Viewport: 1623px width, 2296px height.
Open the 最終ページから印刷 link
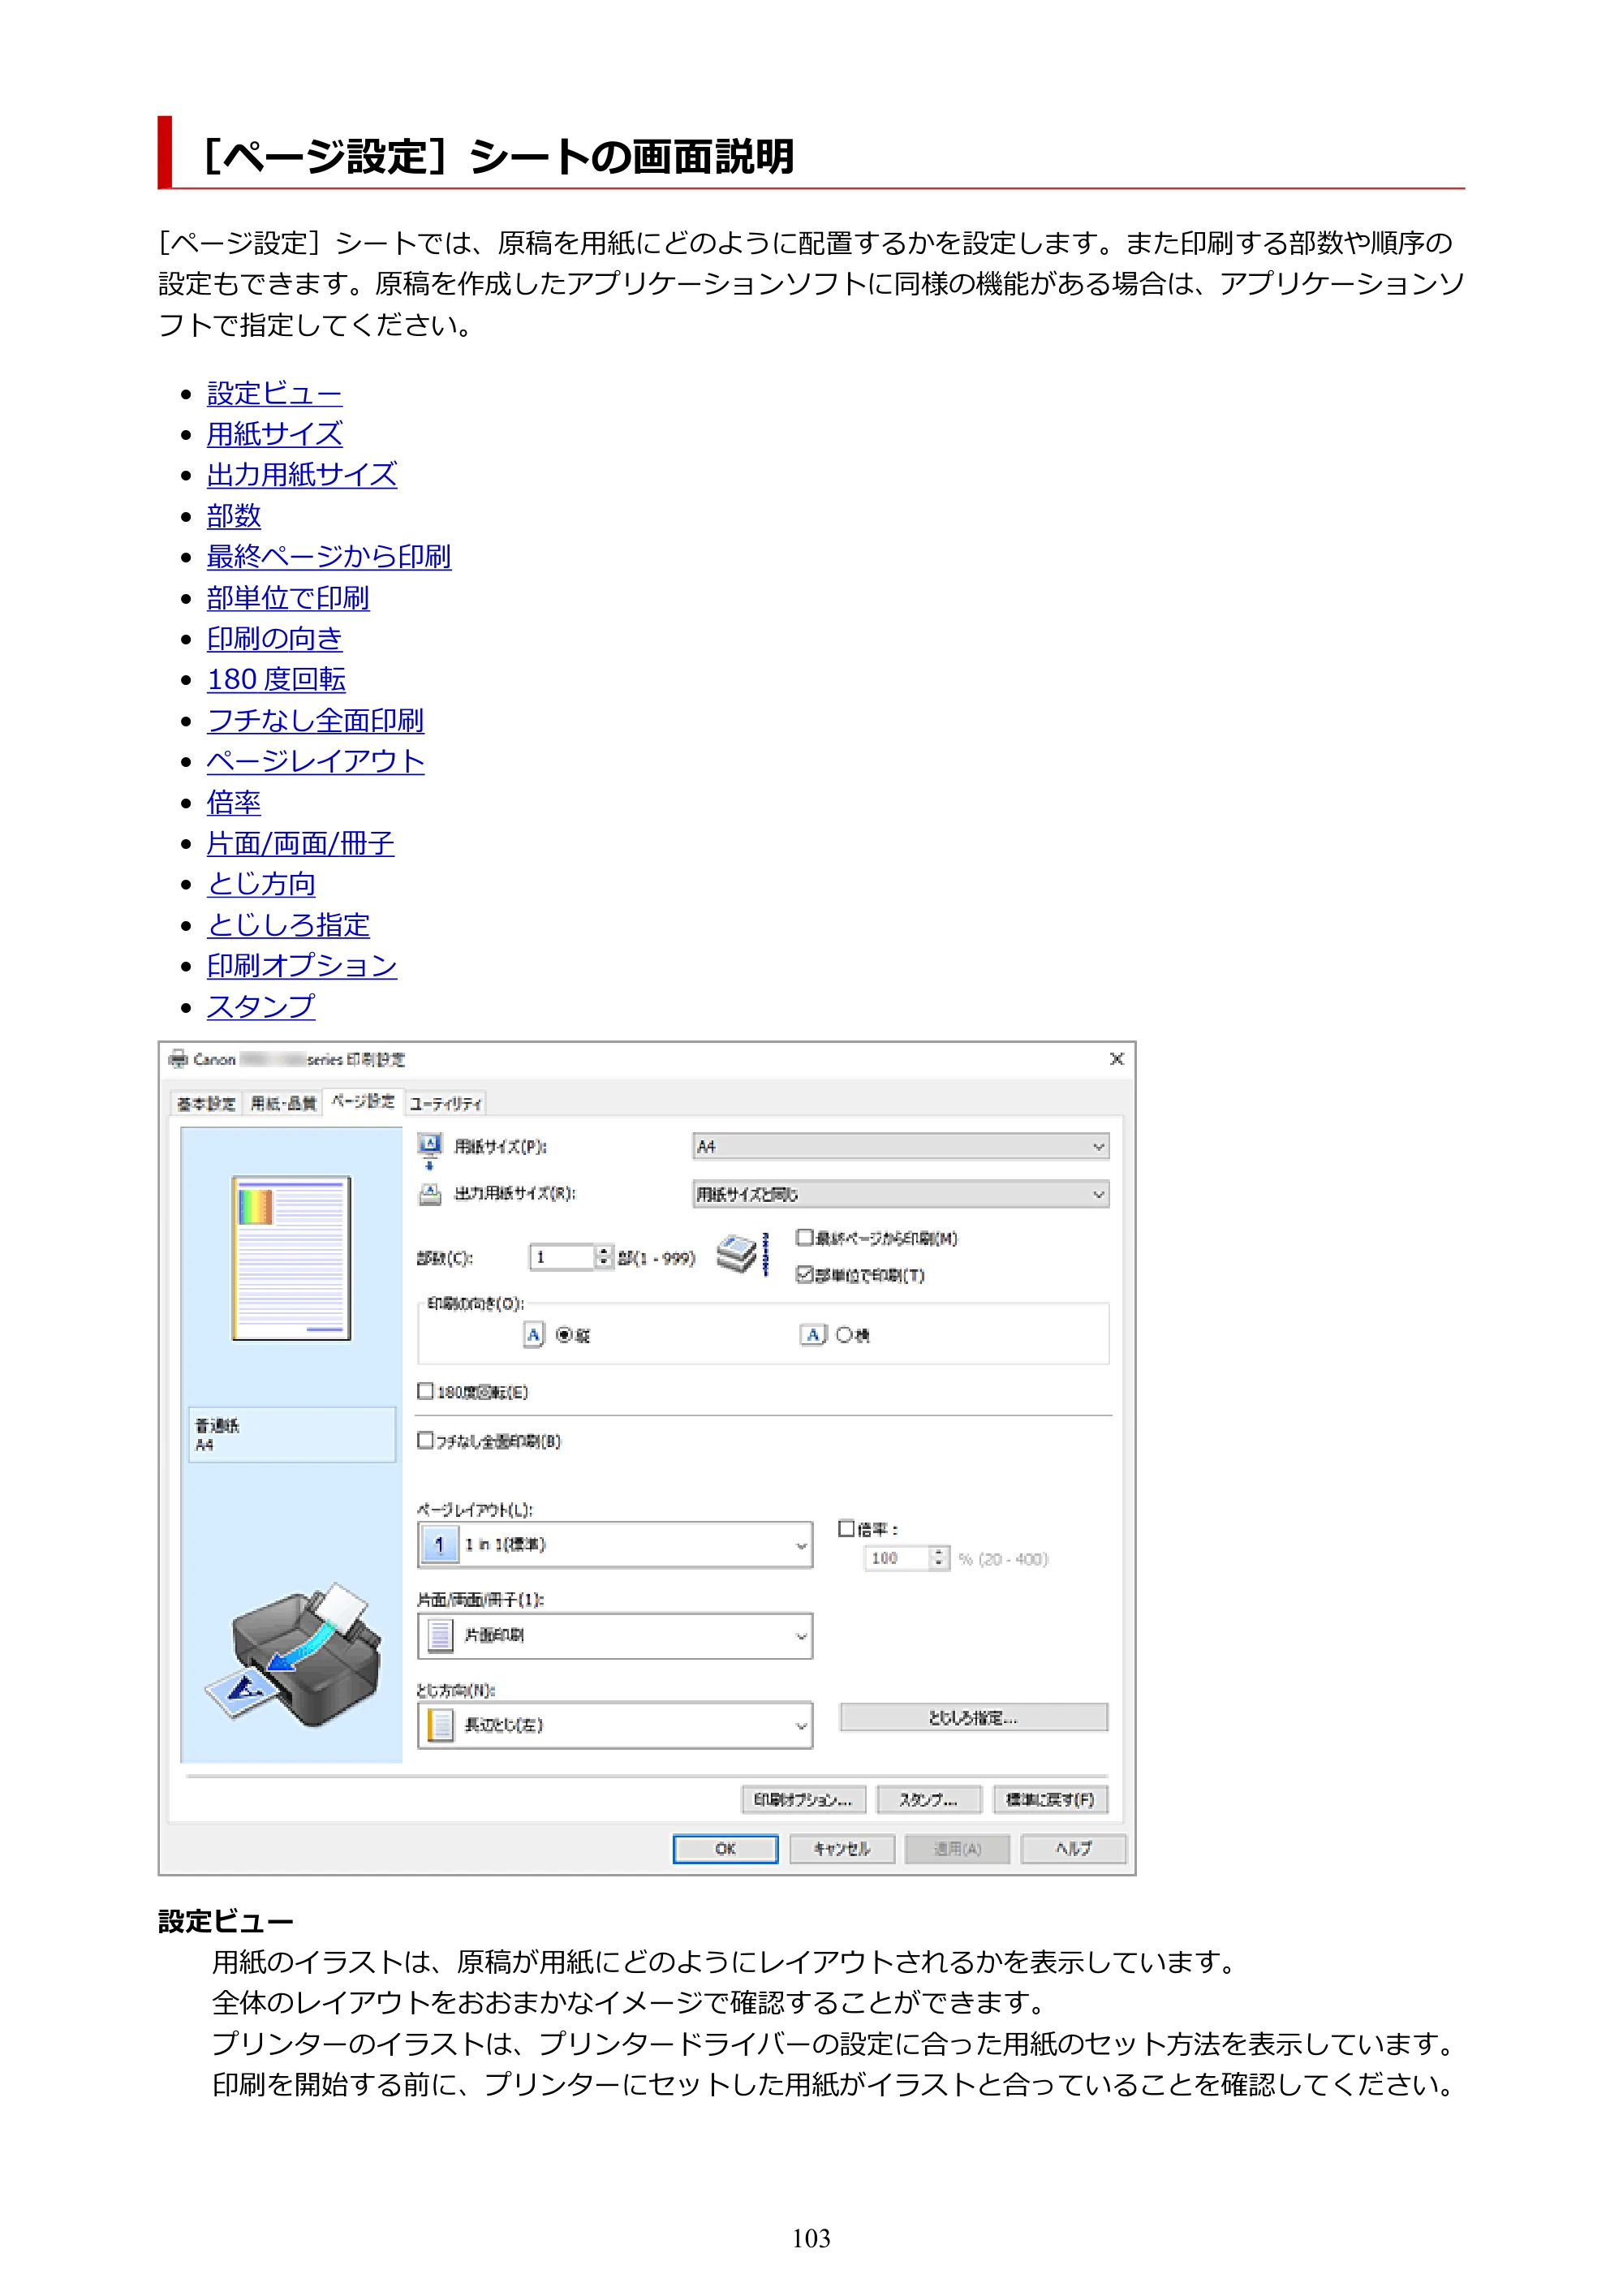329,557
